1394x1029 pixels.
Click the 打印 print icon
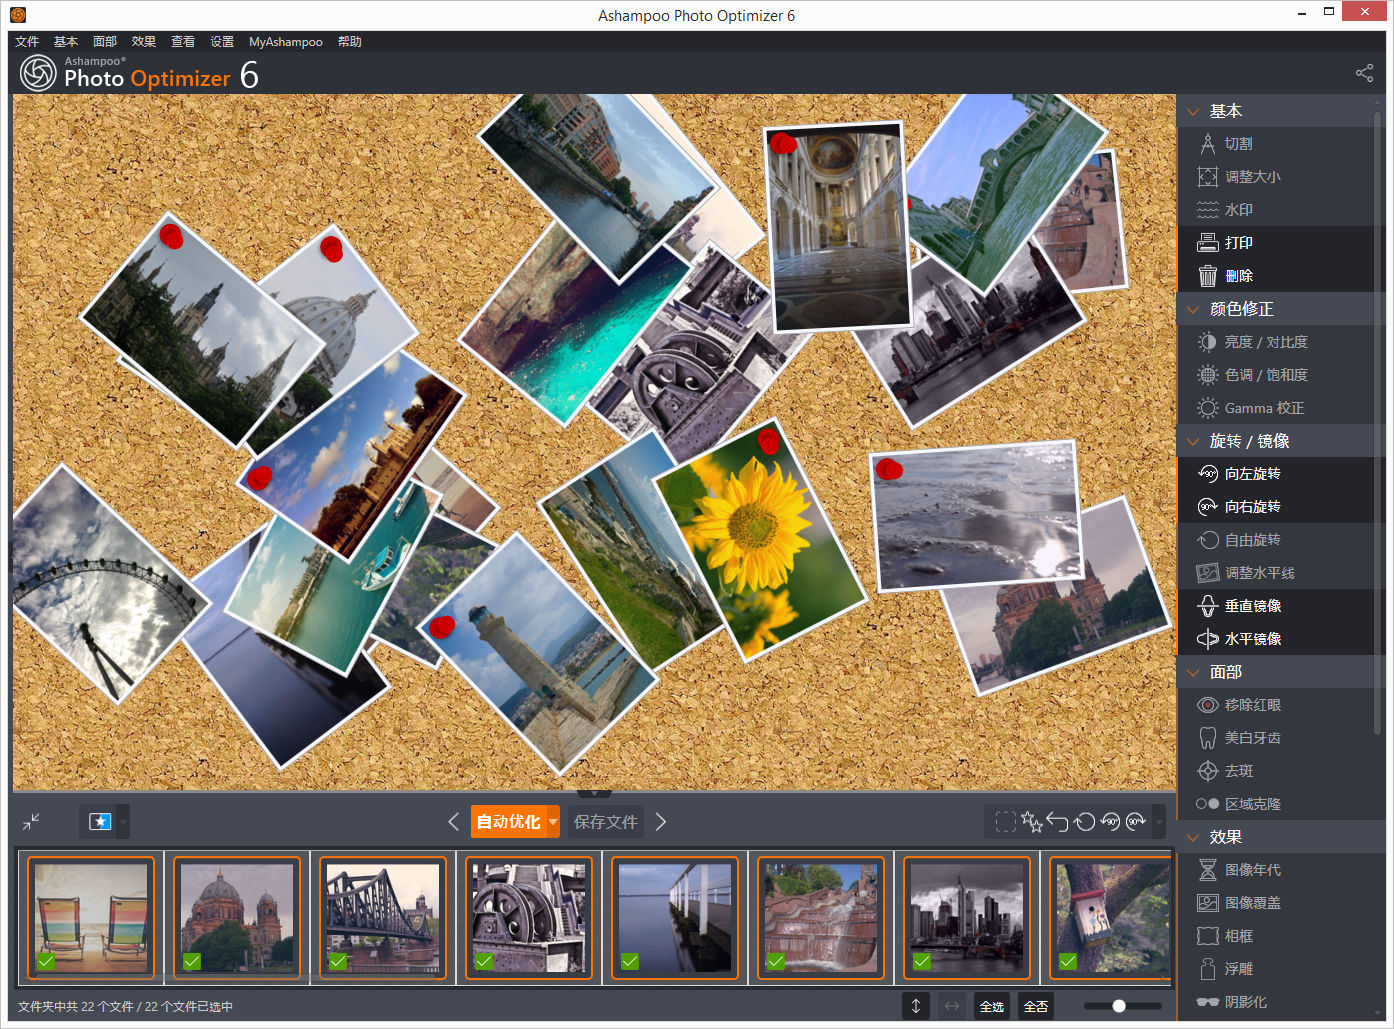click(x=1208, y=243)
